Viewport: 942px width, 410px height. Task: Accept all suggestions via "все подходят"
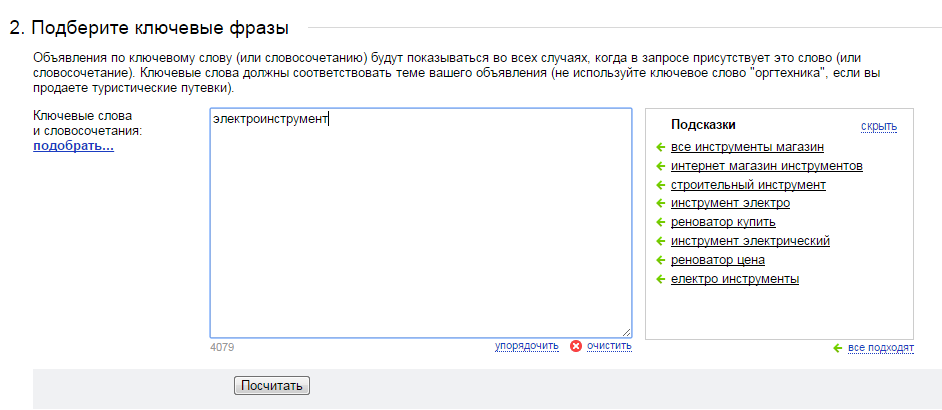(x=880, y=348)
